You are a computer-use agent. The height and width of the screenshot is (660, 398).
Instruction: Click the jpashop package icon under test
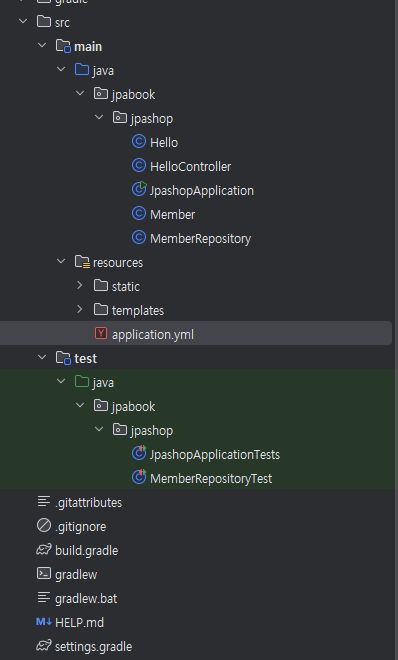click(x=119, y=429)
